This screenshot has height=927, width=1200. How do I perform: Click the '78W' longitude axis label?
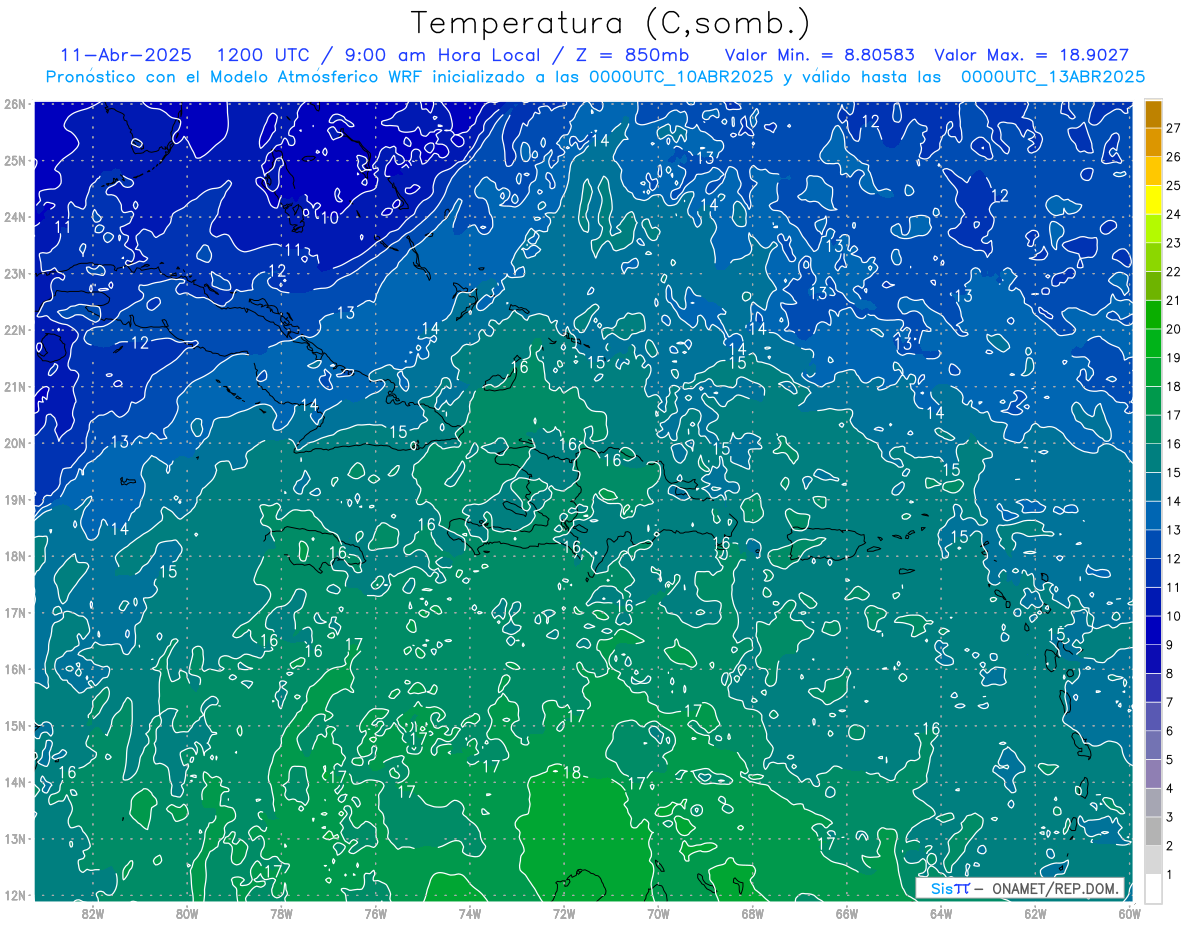281,912
